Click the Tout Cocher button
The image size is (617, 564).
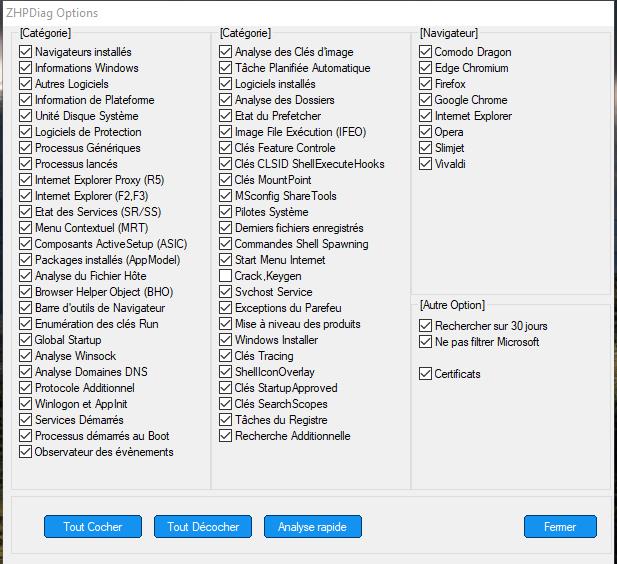point(92,527)
